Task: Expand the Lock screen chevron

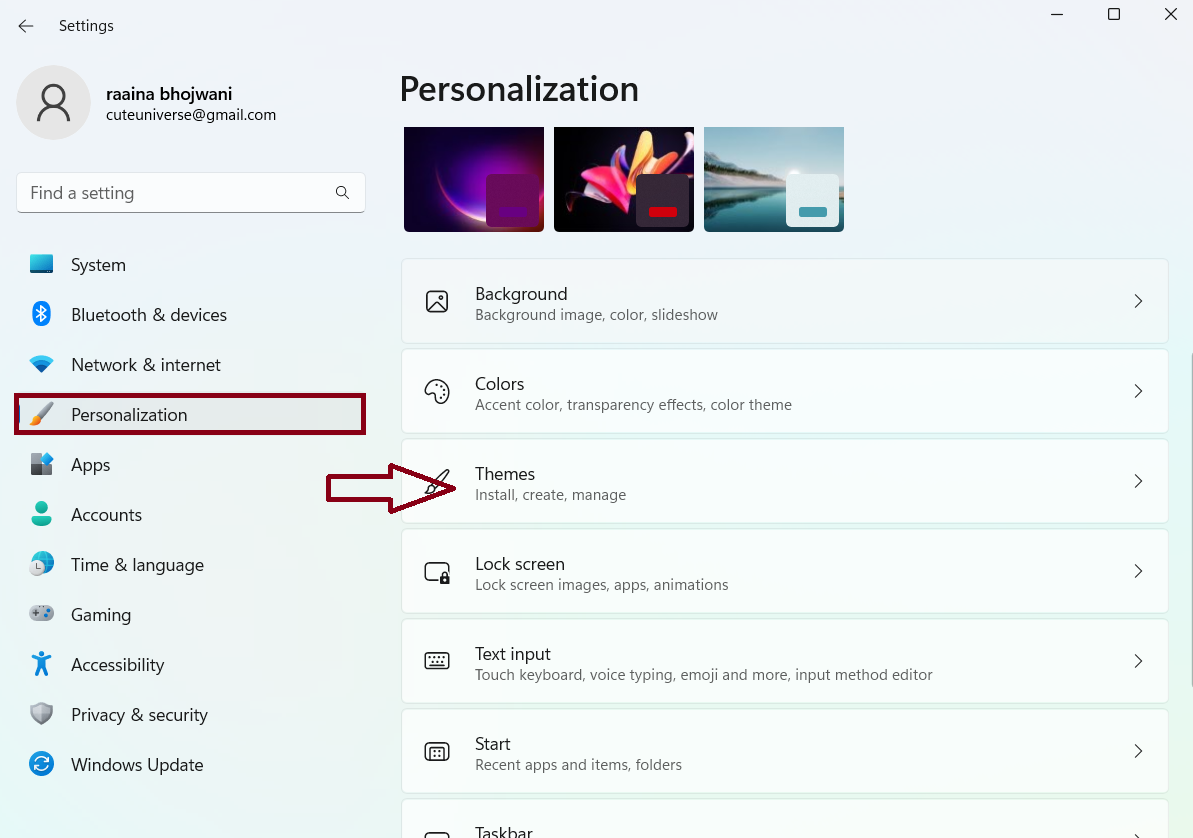Action: tap(1138, 571)
